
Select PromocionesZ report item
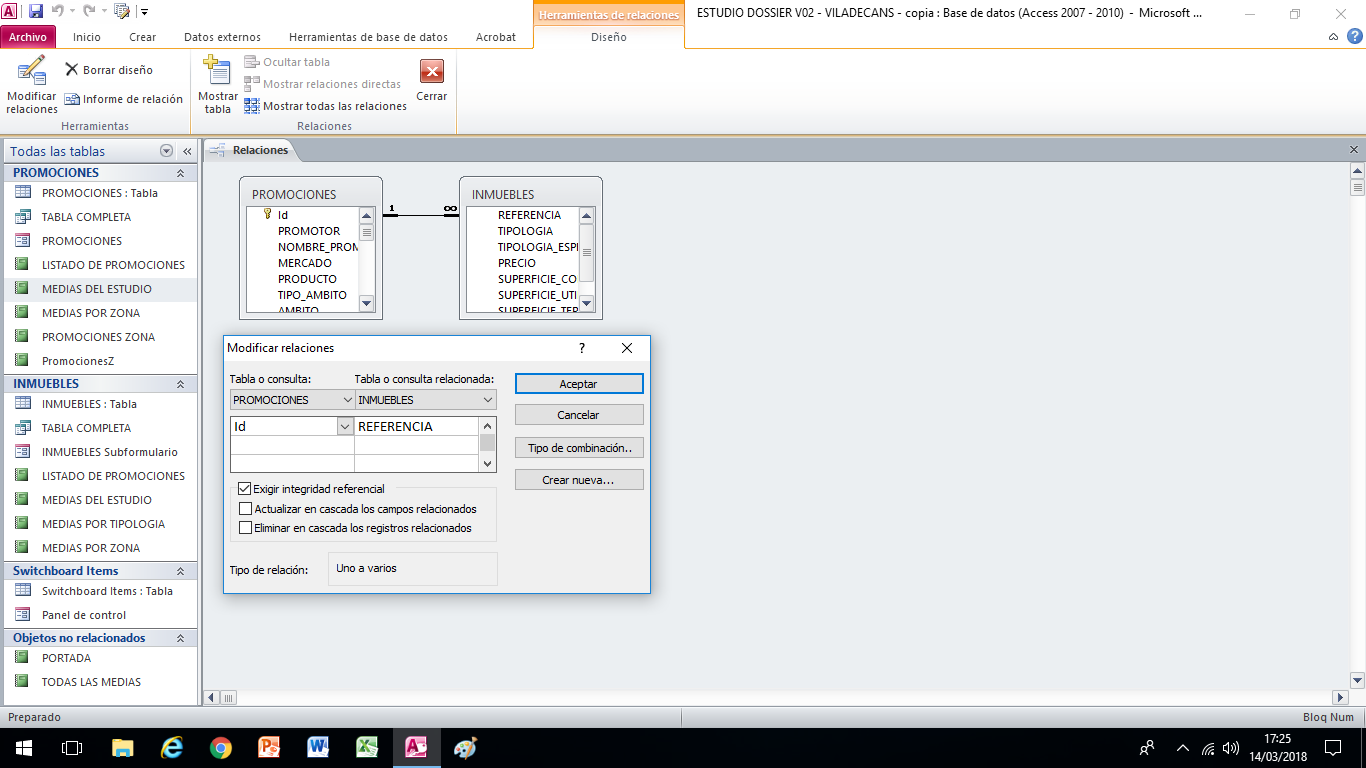(x=78, y=361)
